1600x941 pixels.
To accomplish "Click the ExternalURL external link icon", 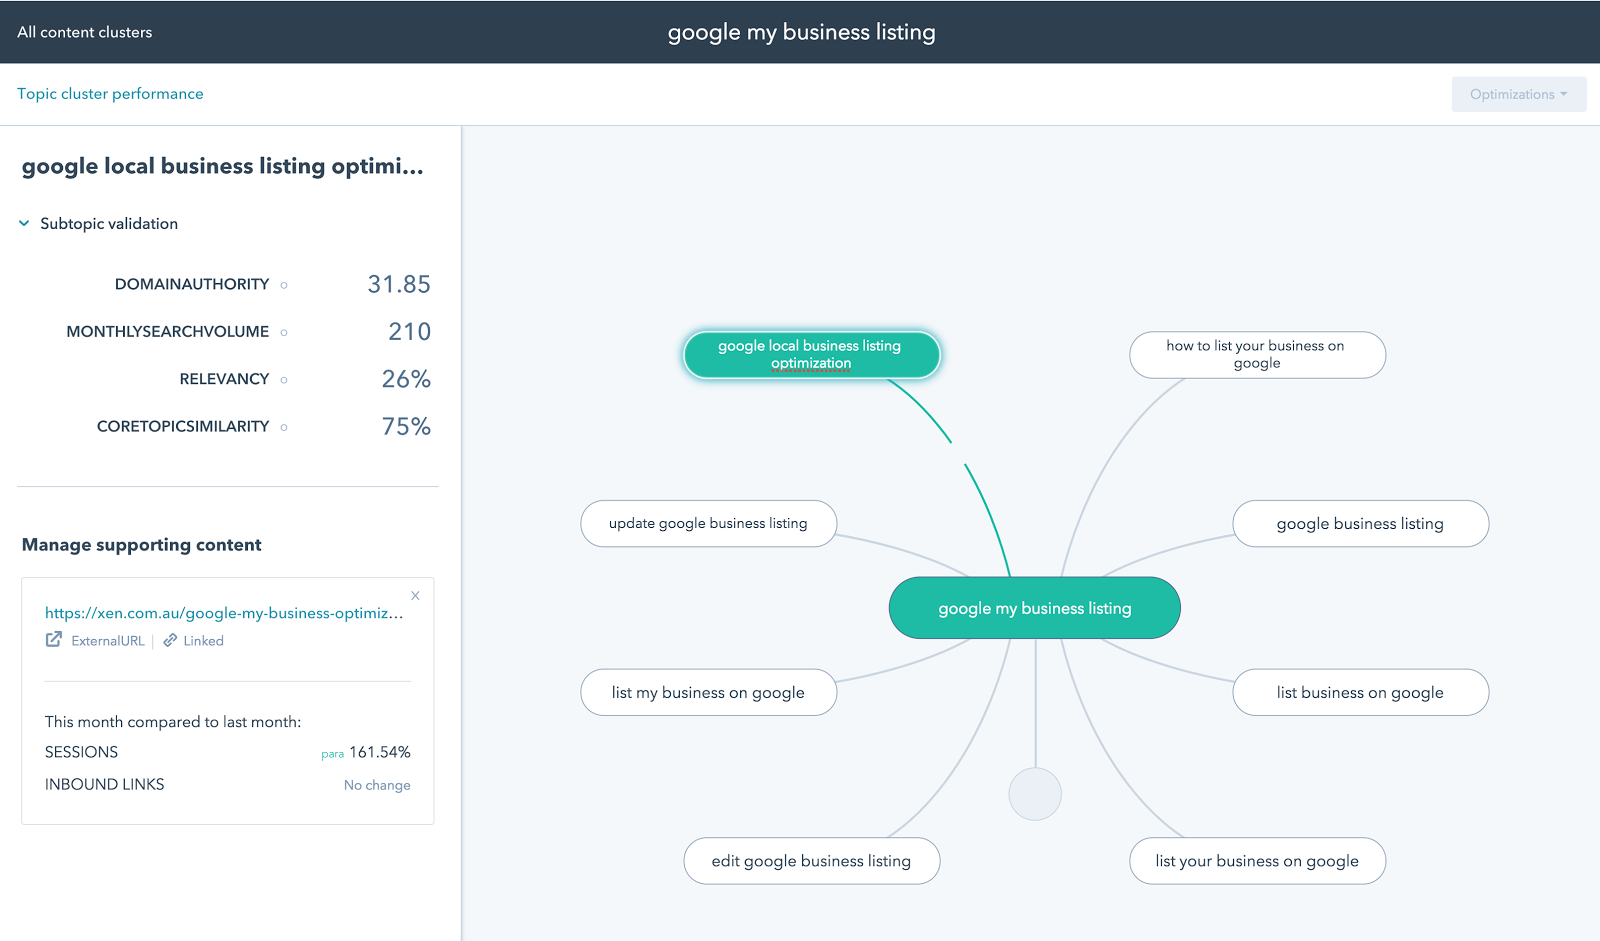I will [53, 640].
